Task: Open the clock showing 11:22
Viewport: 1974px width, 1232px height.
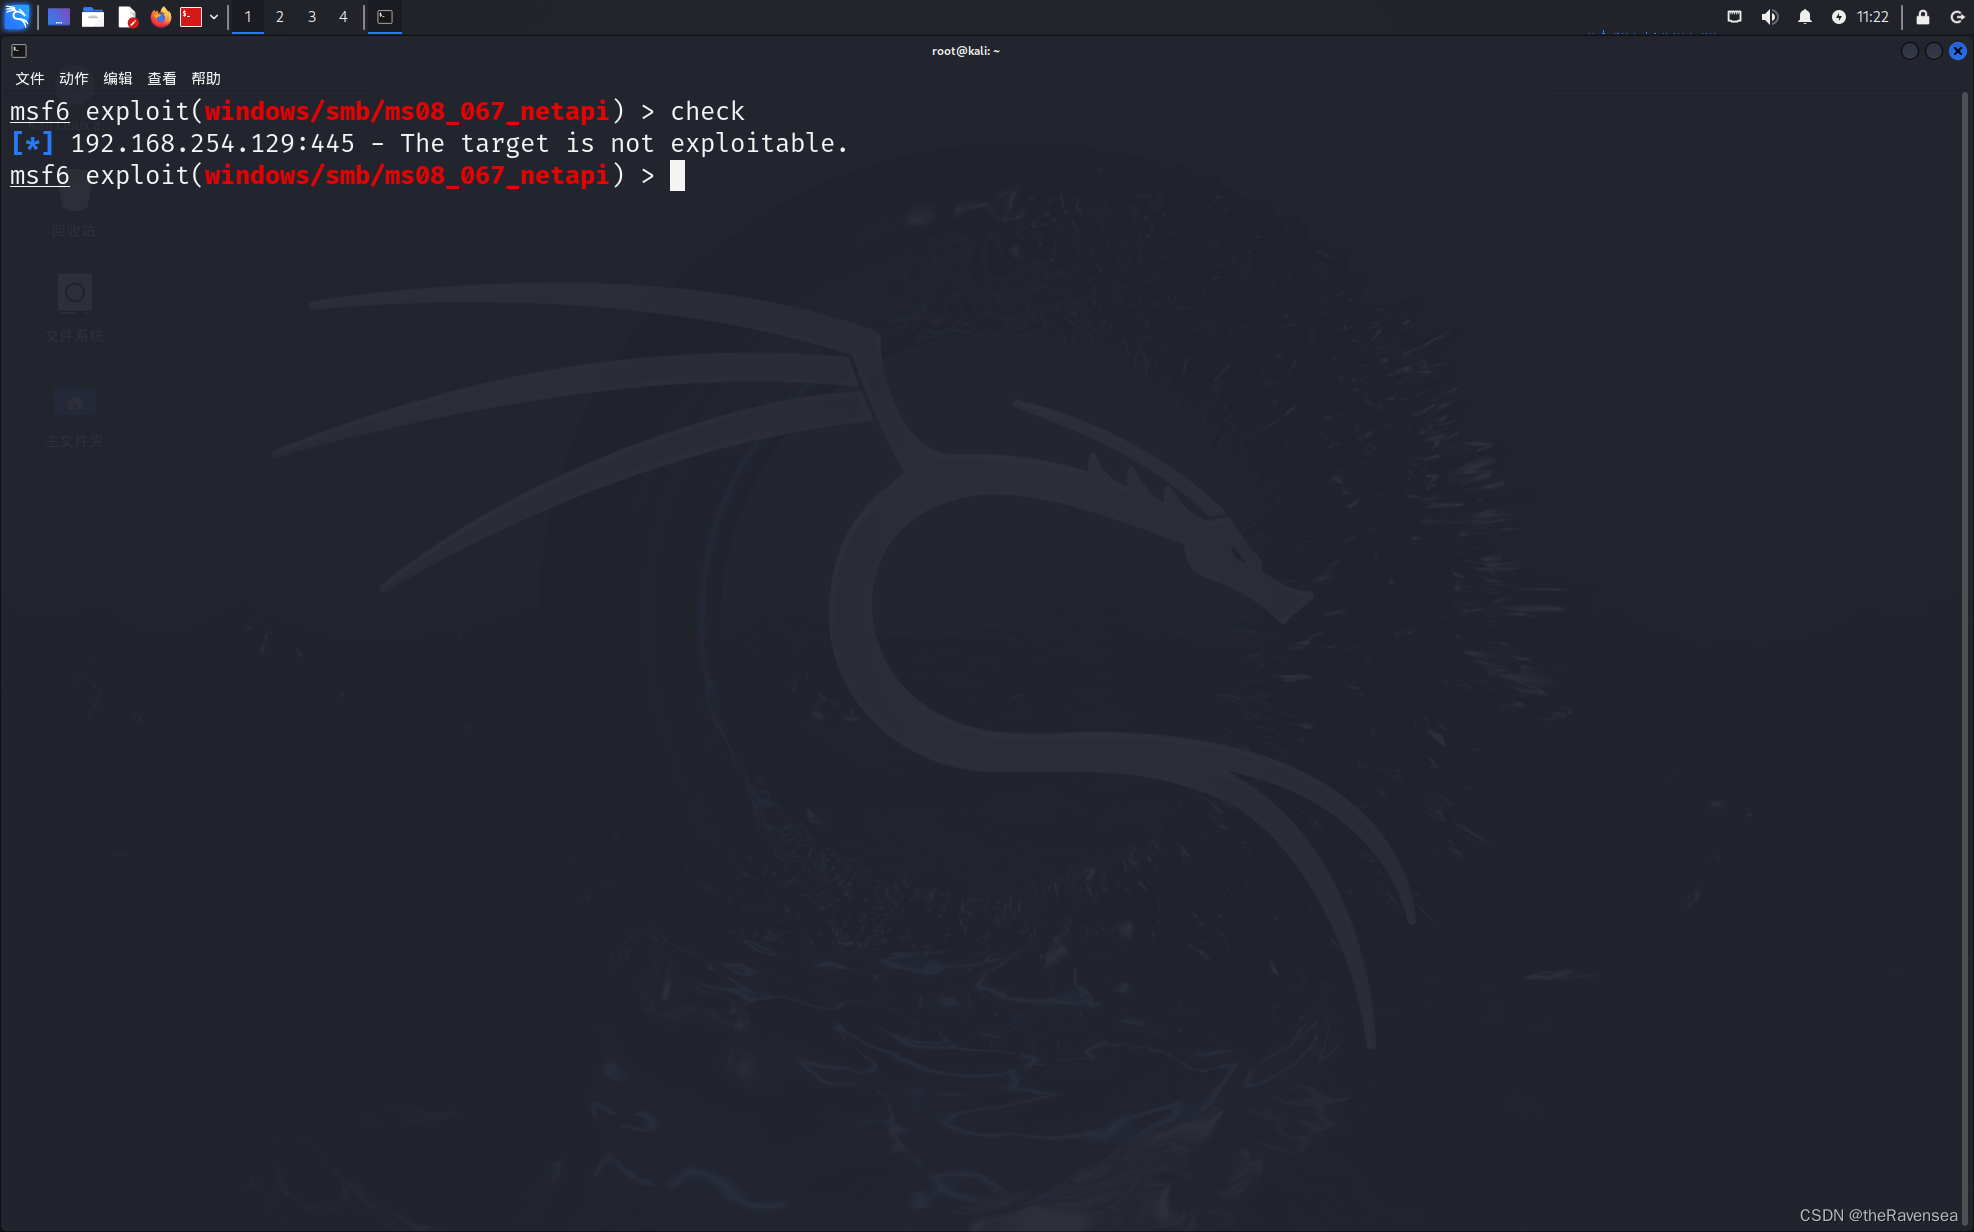Action: click(x=1873, y=17)
